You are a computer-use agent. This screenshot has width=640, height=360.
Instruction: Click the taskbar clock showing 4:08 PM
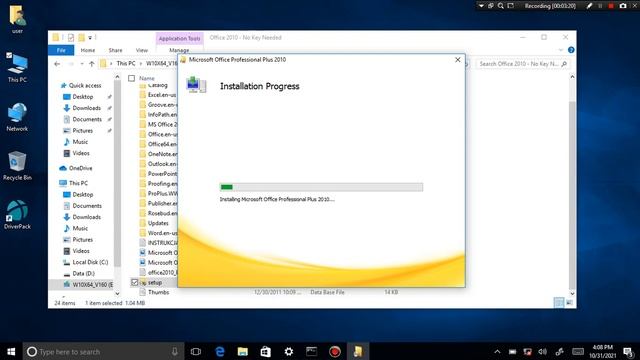[602, 351]
